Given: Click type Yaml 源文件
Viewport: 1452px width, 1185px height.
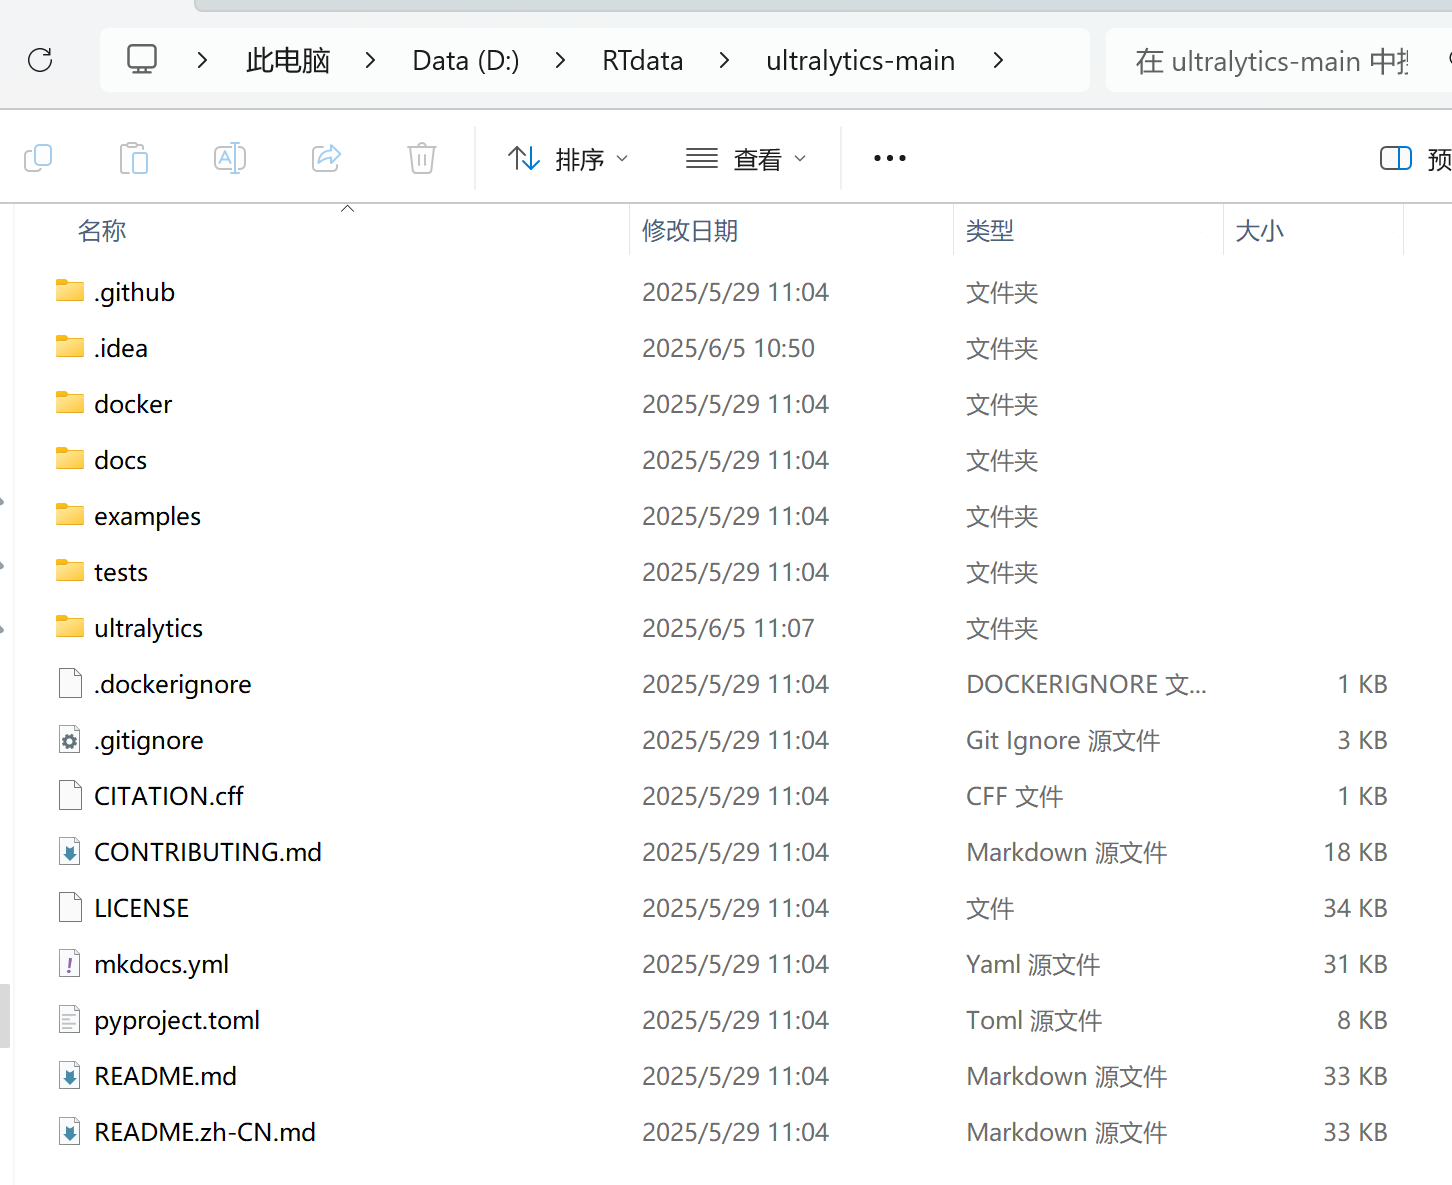Looking at the screenshot, I should pos(1033,964).
